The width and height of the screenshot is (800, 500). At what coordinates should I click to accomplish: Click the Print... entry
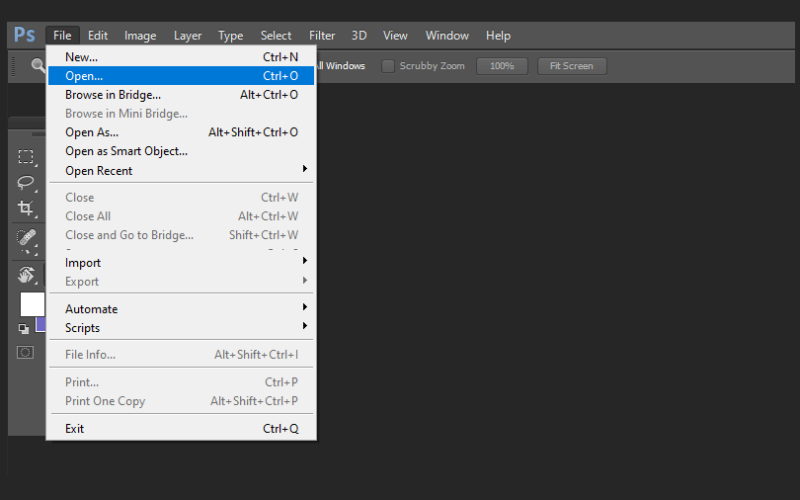pyautogui.click(x=181, y=382)
